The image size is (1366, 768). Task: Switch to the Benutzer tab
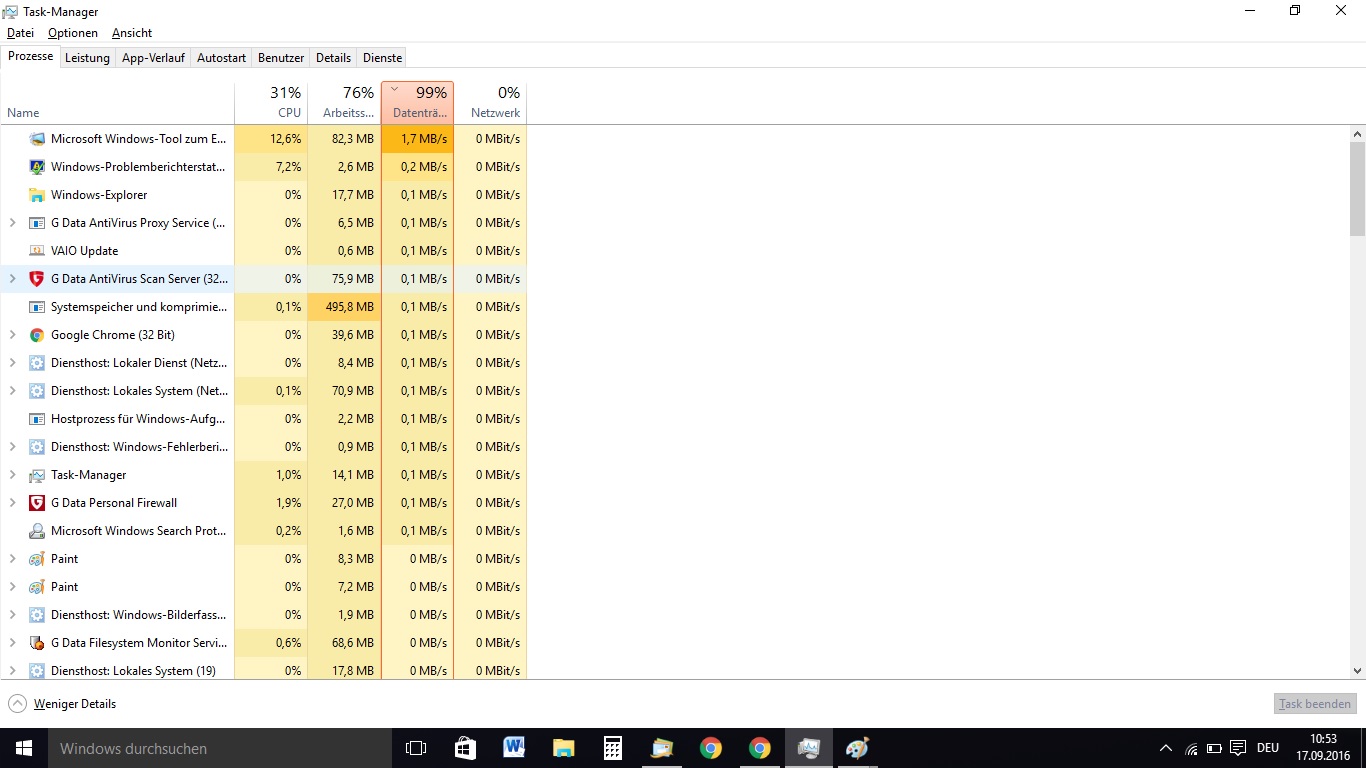pyautogui.click(x=281, y=58)
